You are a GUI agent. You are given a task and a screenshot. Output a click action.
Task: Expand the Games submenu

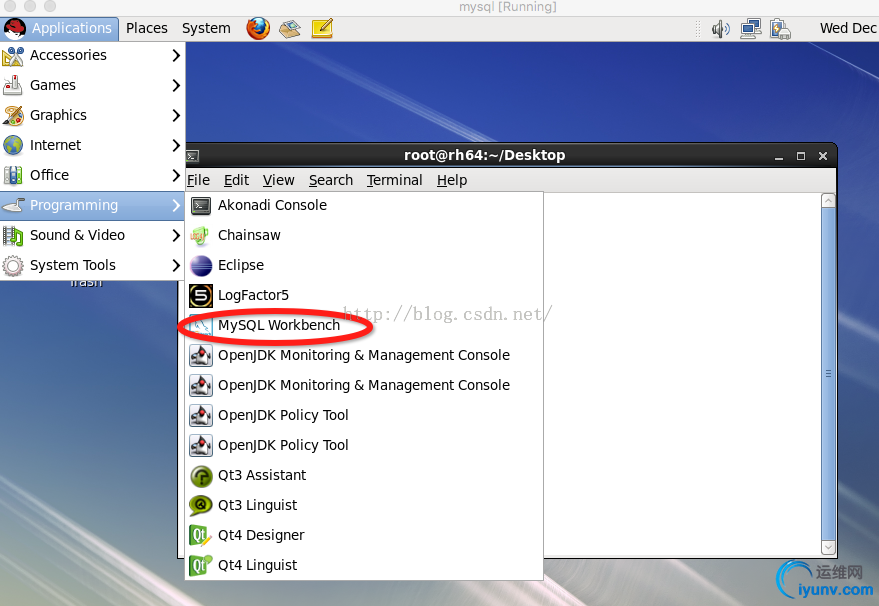point(92,85)
